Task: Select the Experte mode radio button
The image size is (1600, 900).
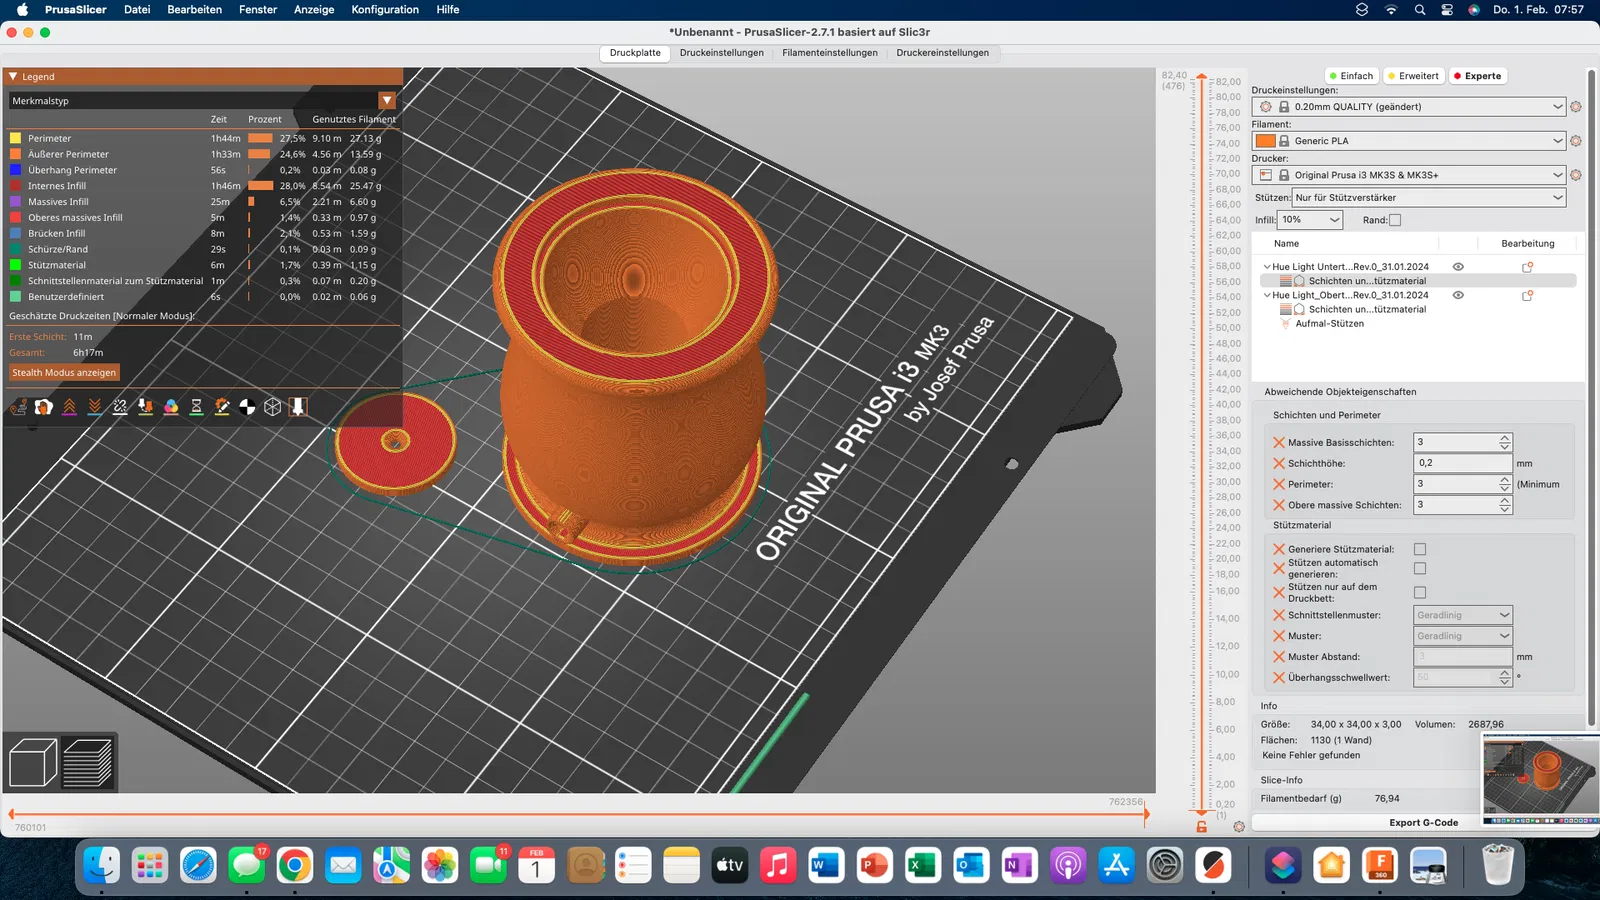Action: [x=1477, y=76]
